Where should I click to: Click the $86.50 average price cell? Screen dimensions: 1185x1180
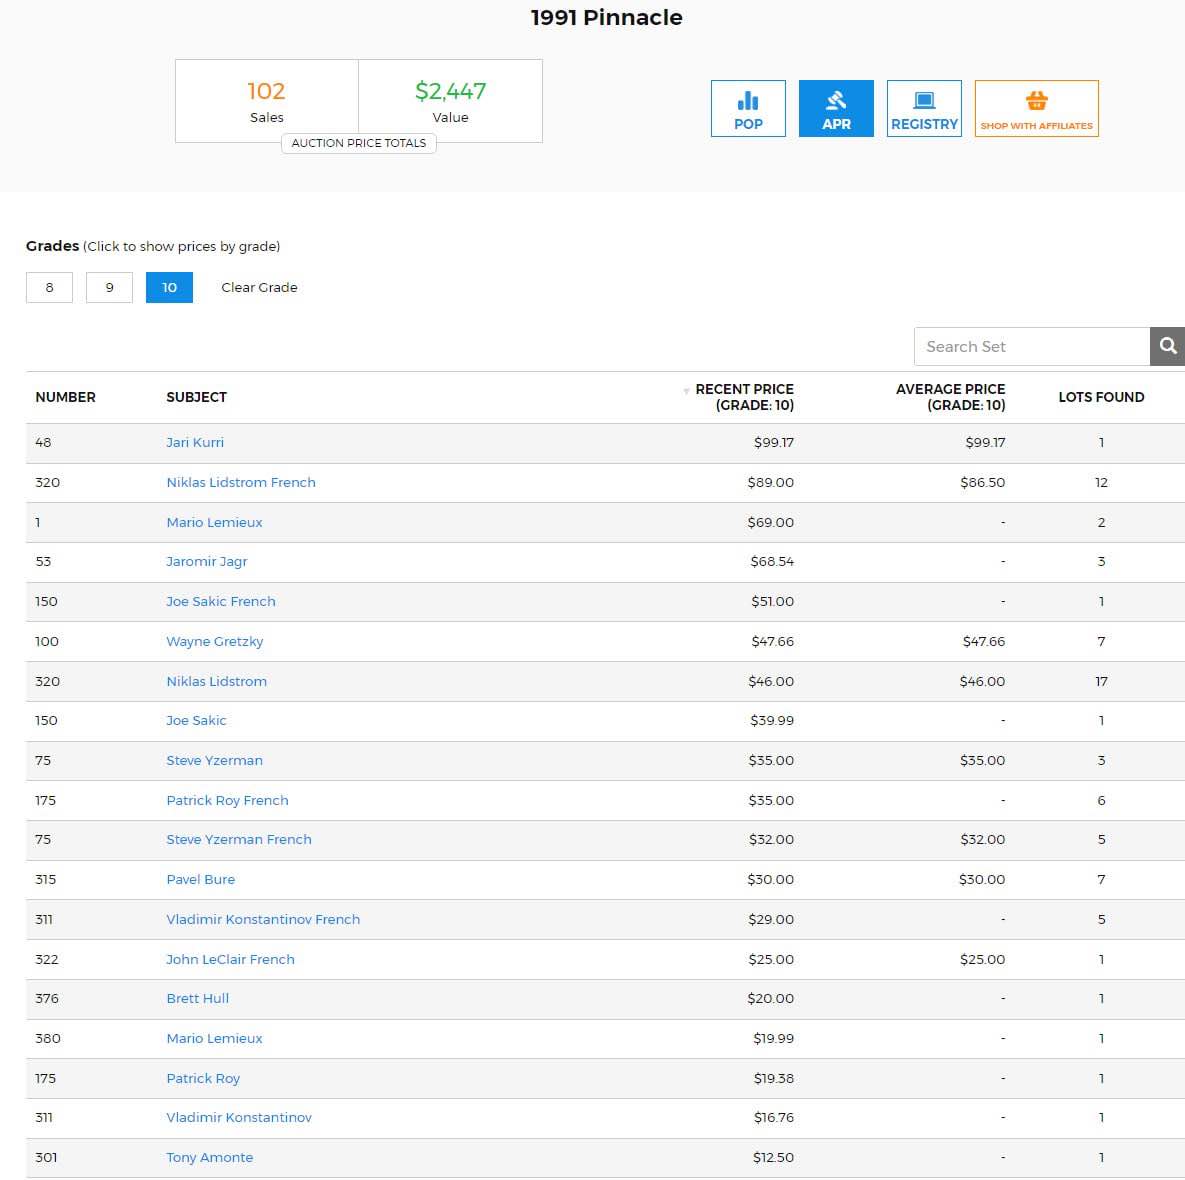coord(982,482)
